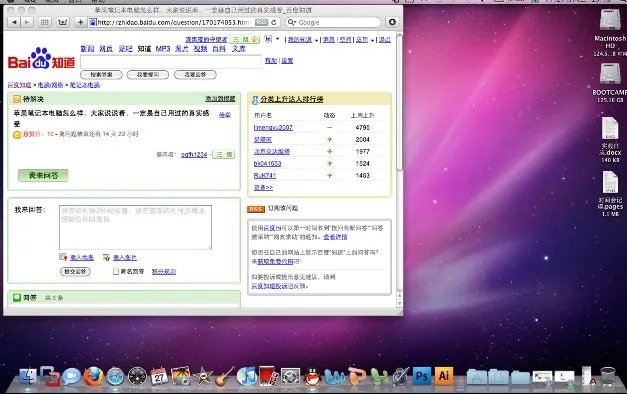This screenshot has height=394, width=627.
Task: Add bookmark with the plus button
Action: (80, 22)
